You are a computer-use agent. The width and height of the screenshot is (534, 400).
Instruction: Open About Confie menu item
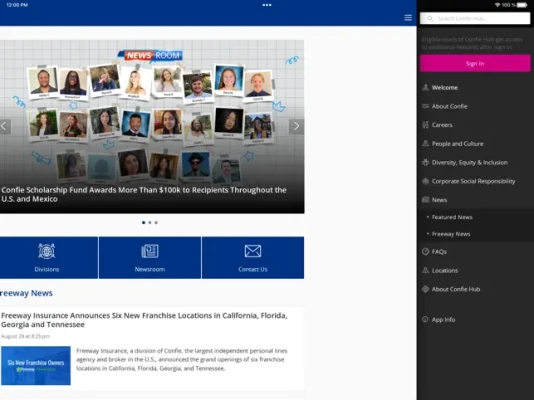475,106
